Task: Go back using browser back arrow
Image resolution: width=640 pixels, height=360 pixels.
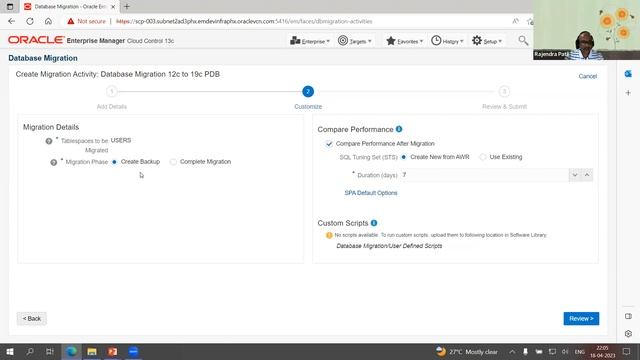Action: 11,21
